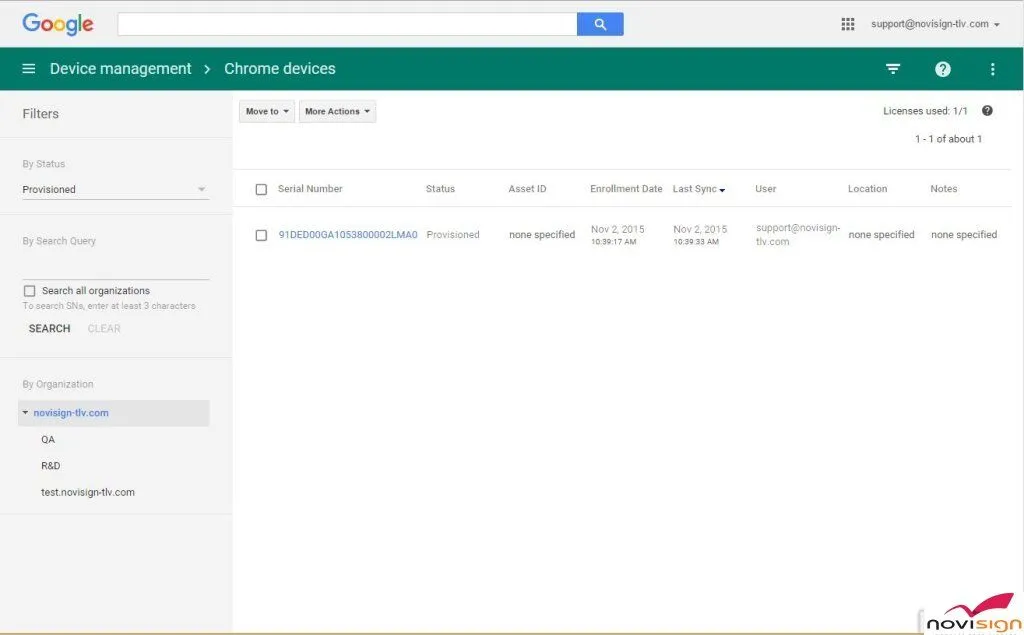Open the filter icon in the green toolbar

point(893,69)
